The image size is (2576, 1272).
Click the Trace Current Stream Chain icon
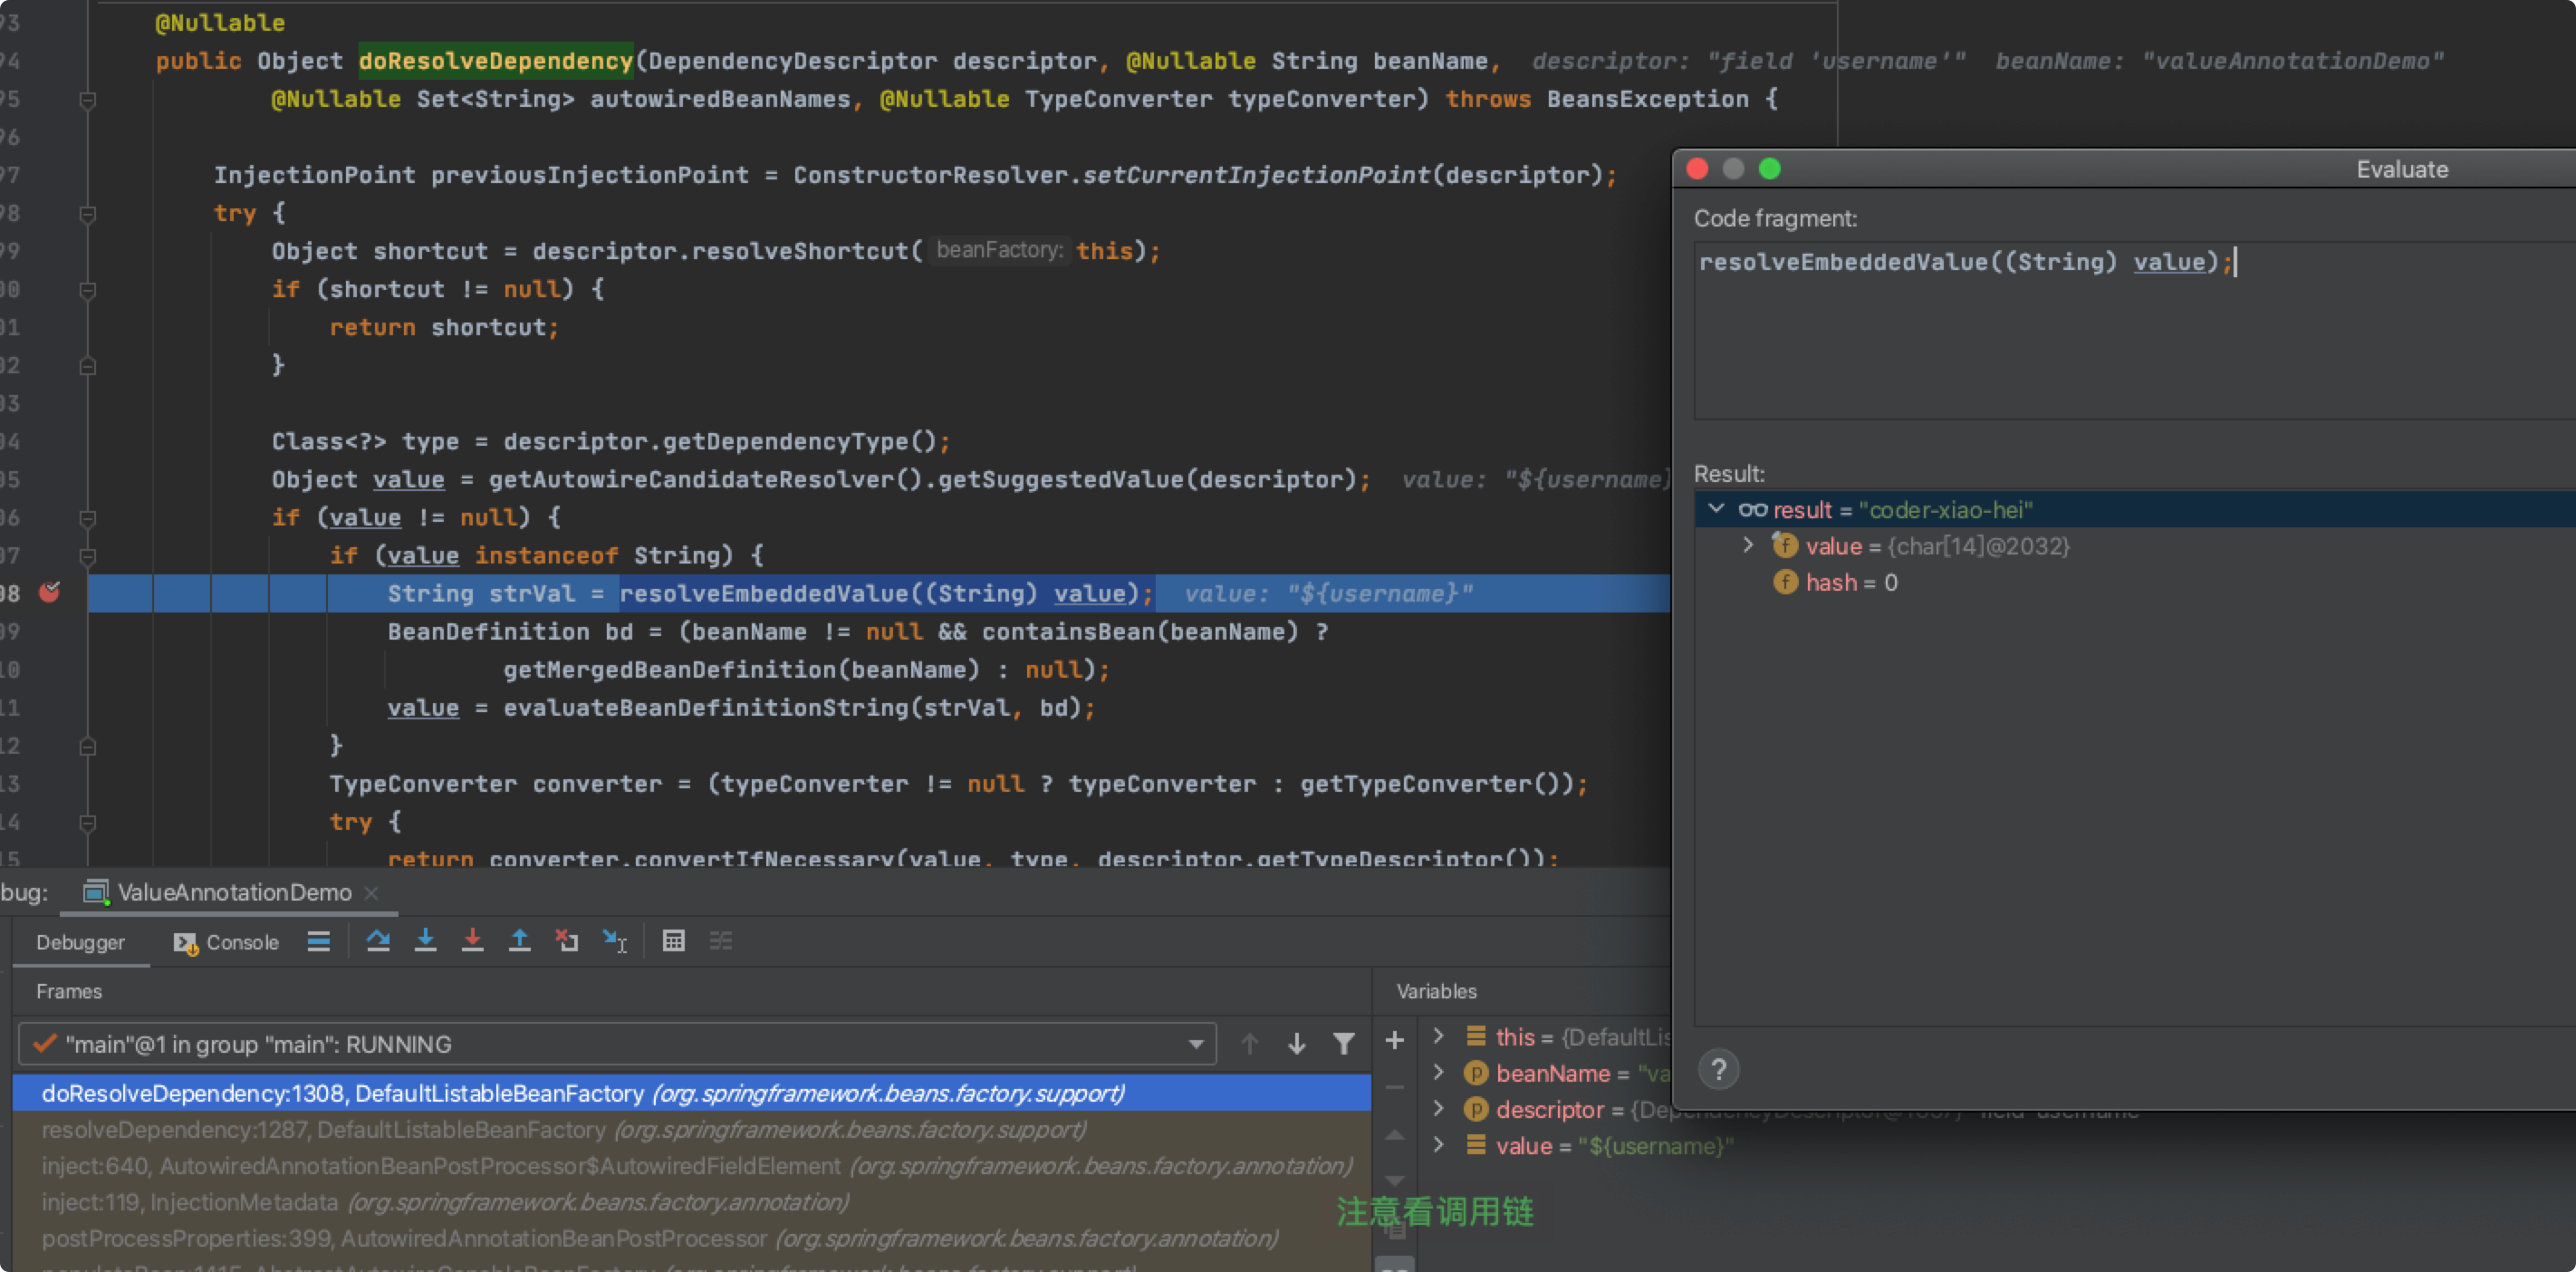[x=720, y=941]
